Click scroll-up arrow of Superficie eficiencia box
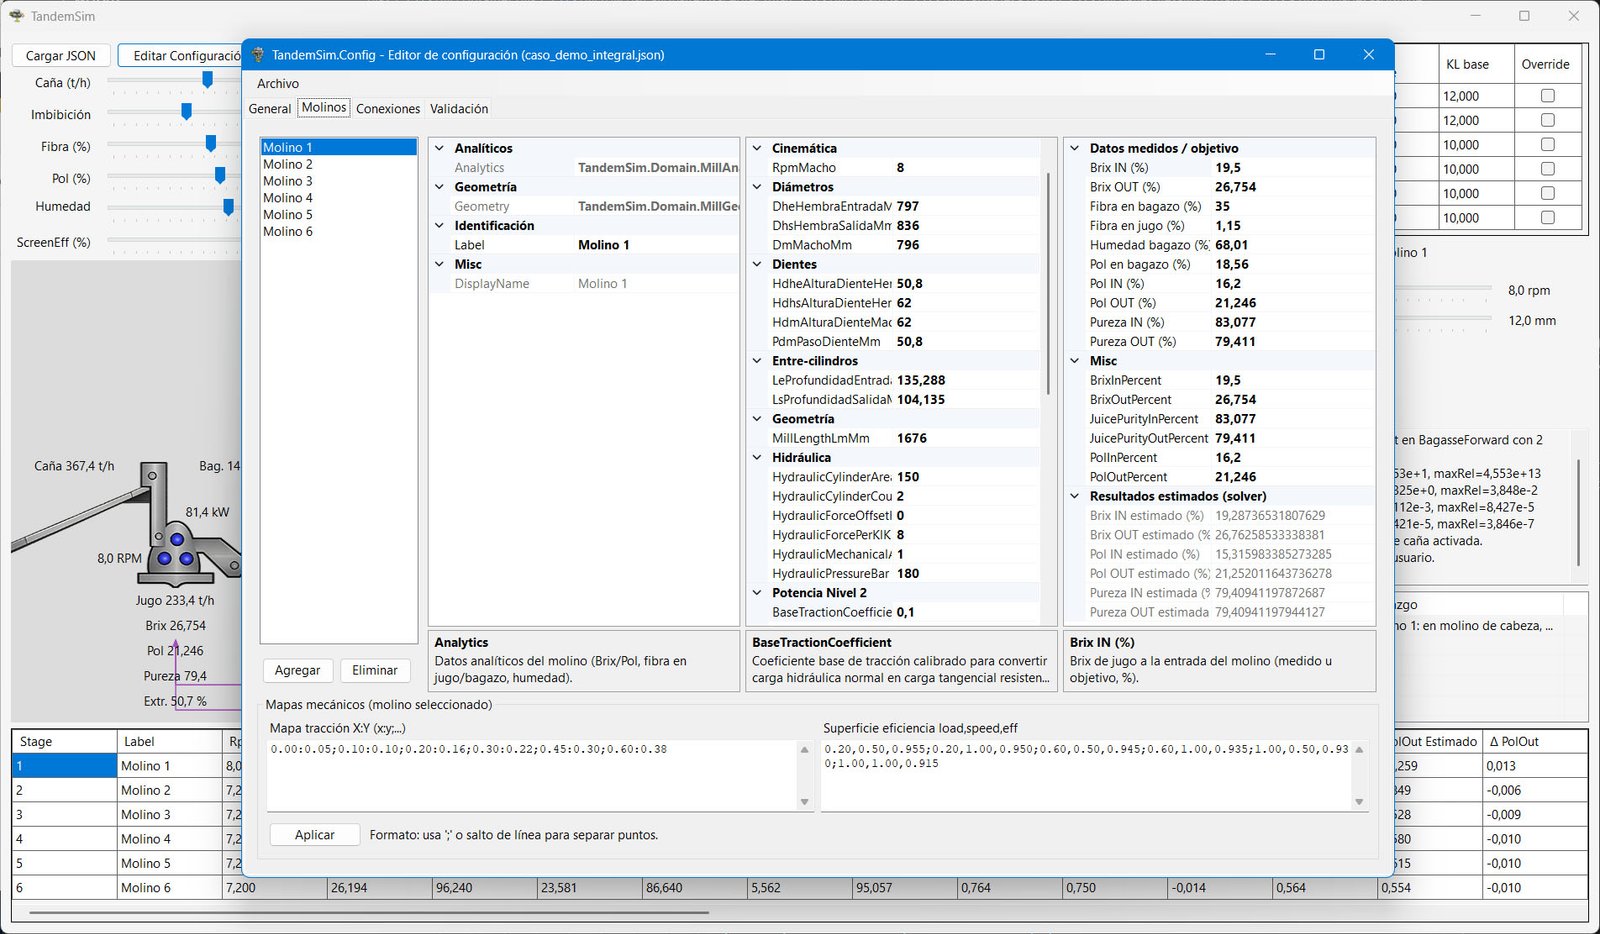The width and height of the screenshot is (1600, 934). click(1358, 749)
